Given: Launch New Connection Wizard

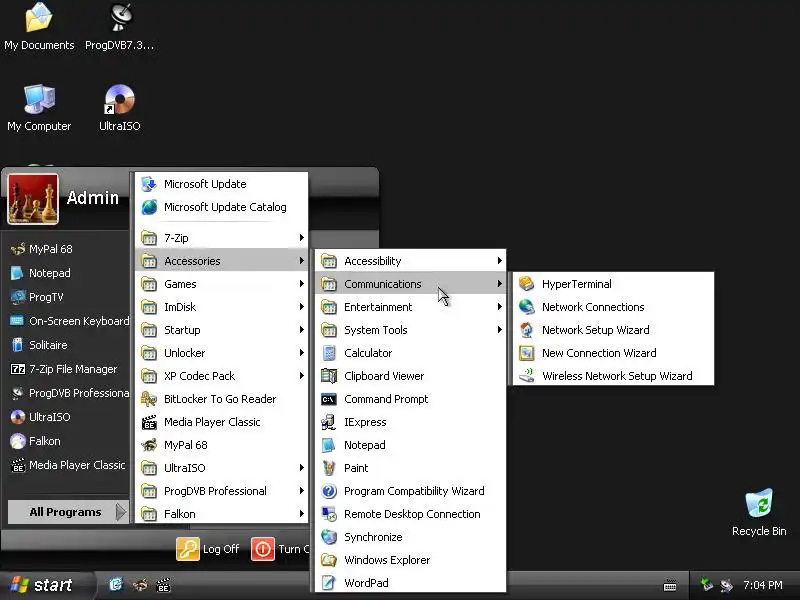Looking at the screenshot, I should point(613,353).
